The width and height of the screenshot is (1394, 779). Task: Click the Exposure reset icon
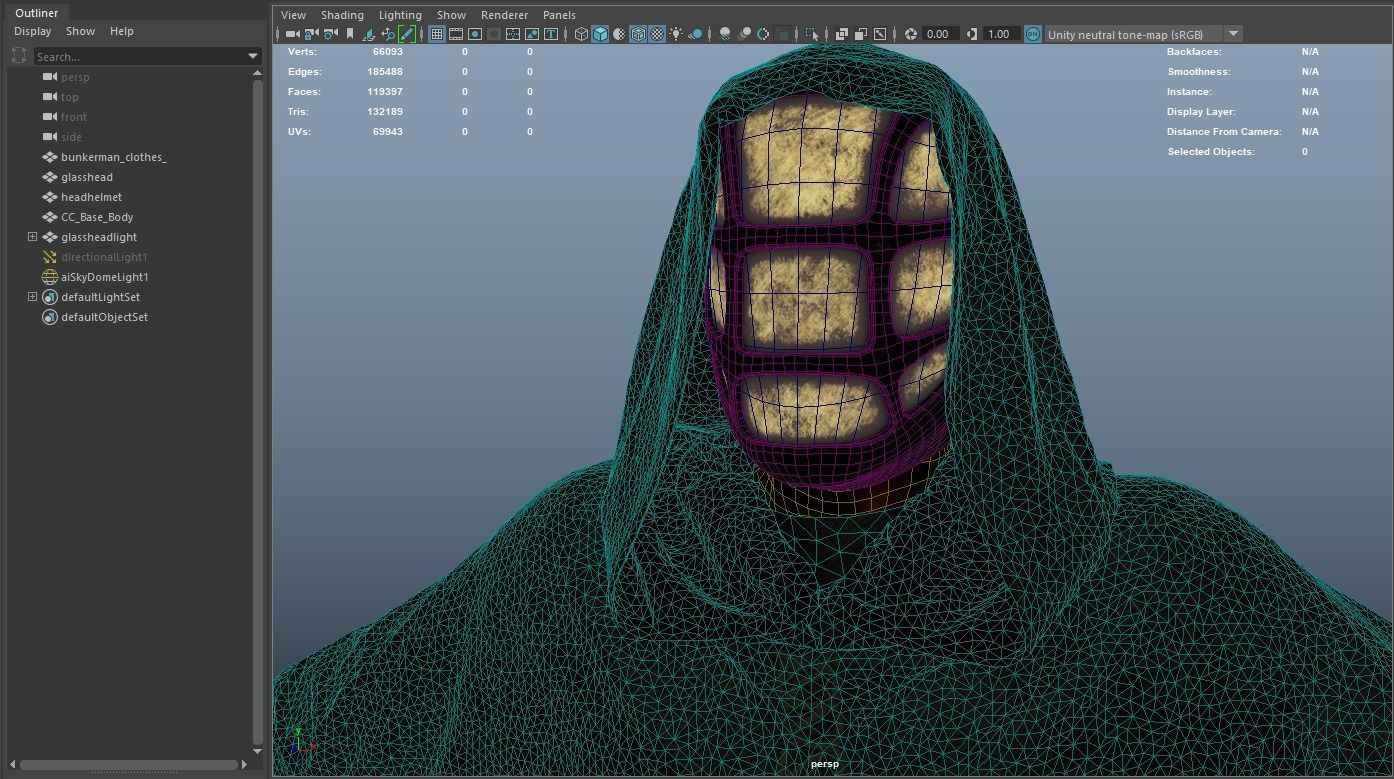(x=911, y=34)
